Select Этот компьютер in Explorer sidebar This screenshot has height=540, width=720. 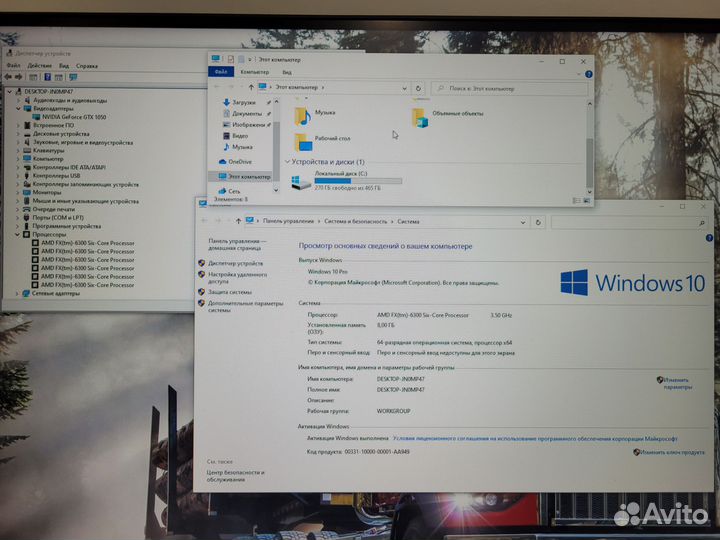pyautogui.click(x=249, y=176)
